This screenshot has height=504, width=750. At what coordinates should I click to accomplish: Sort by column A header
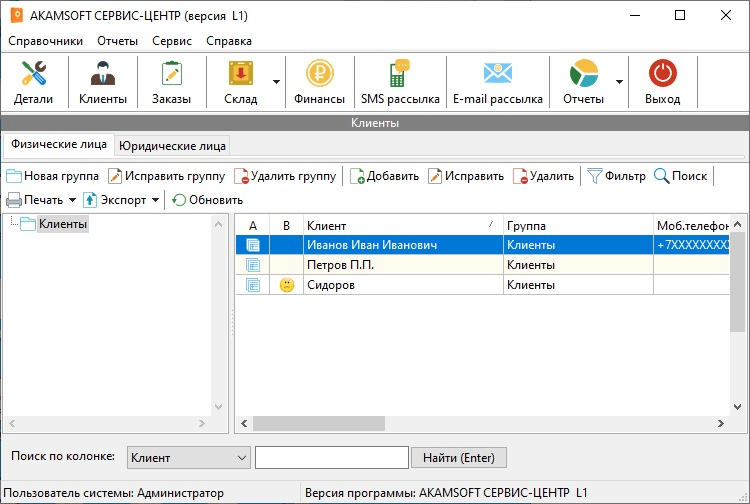253,226
